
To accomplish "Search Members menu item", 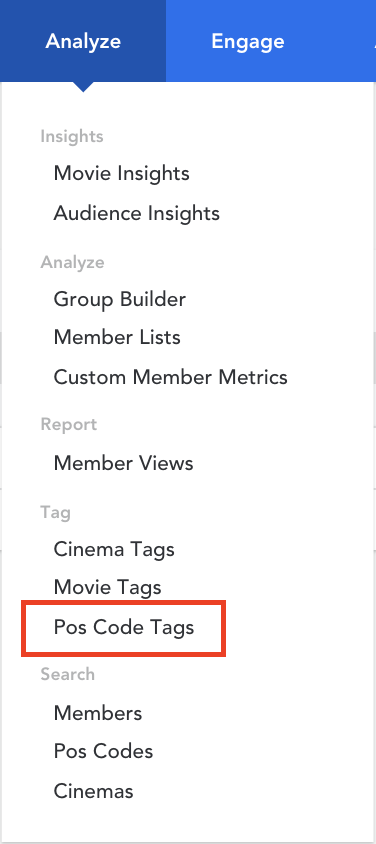I will click(98, 713).
